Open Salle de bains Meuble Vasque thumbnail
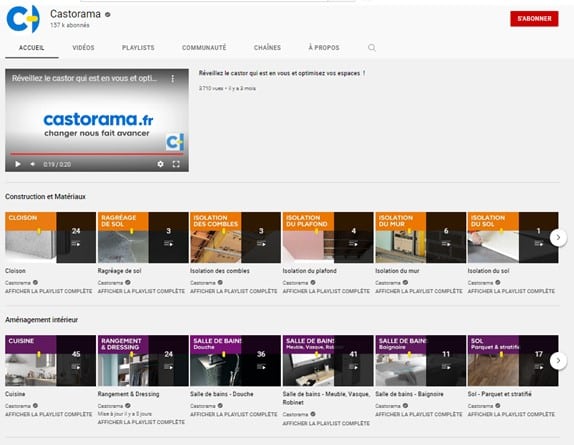This screenshot has height=445, width=574. coord(328,360)
